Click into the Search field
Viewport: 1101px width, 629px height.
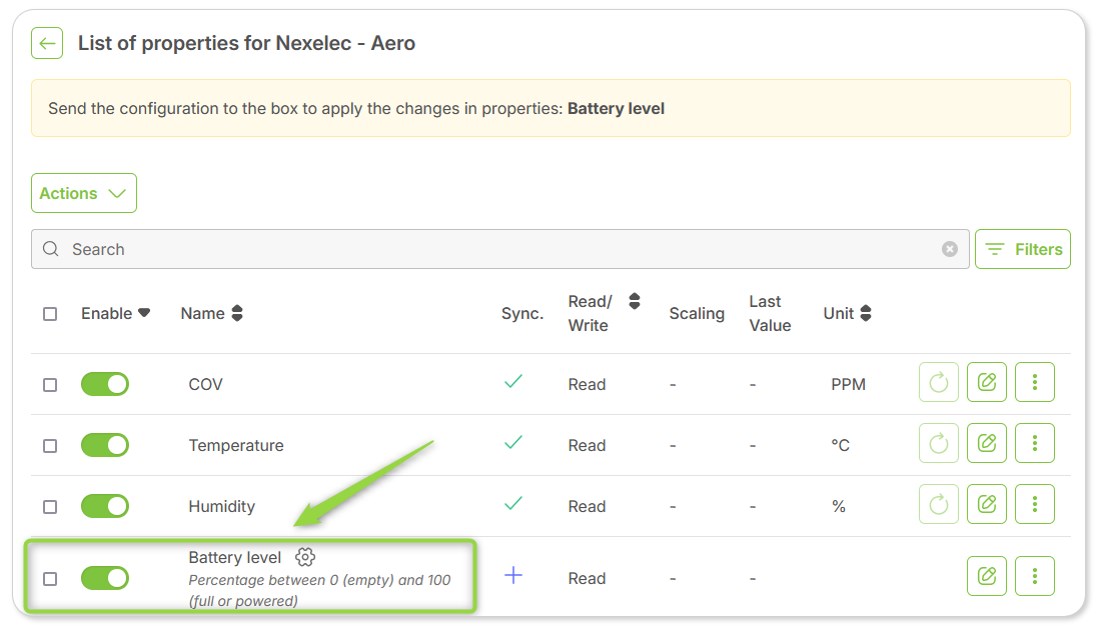[x=500, y=249]
